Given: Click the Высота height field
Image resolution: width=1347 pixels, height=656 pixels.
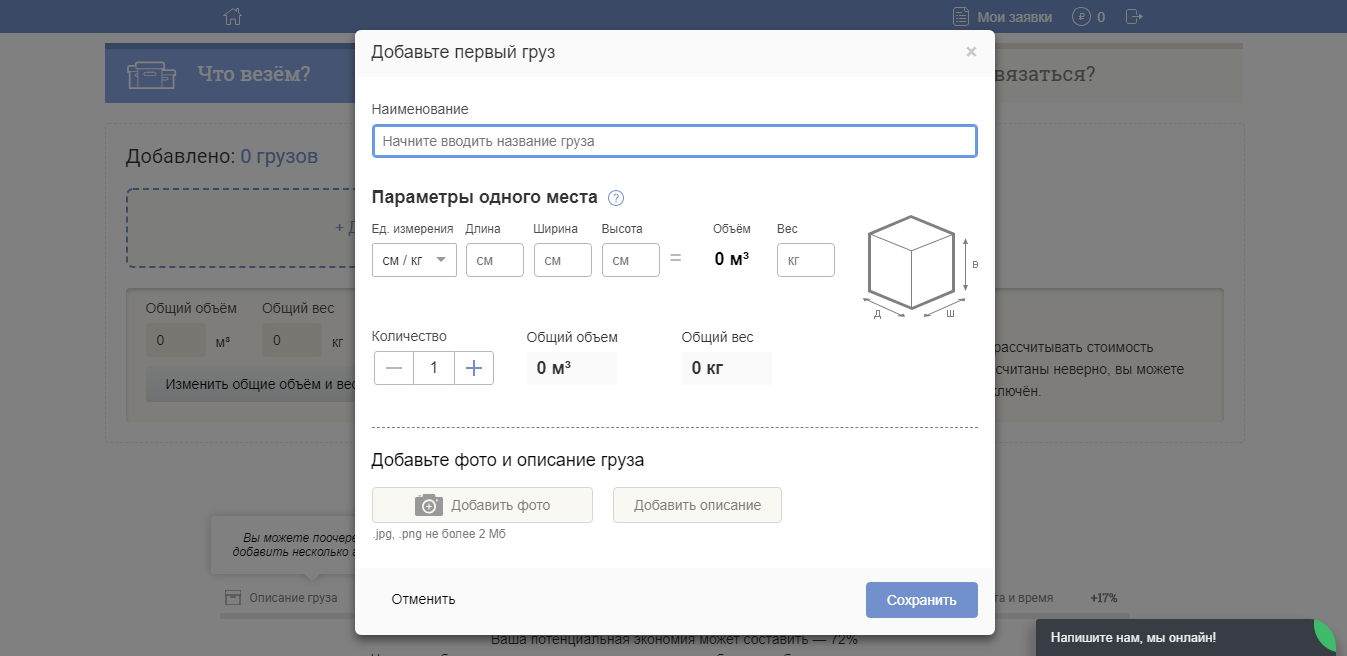Looking at the screenshot, I should tap(631, 260).
